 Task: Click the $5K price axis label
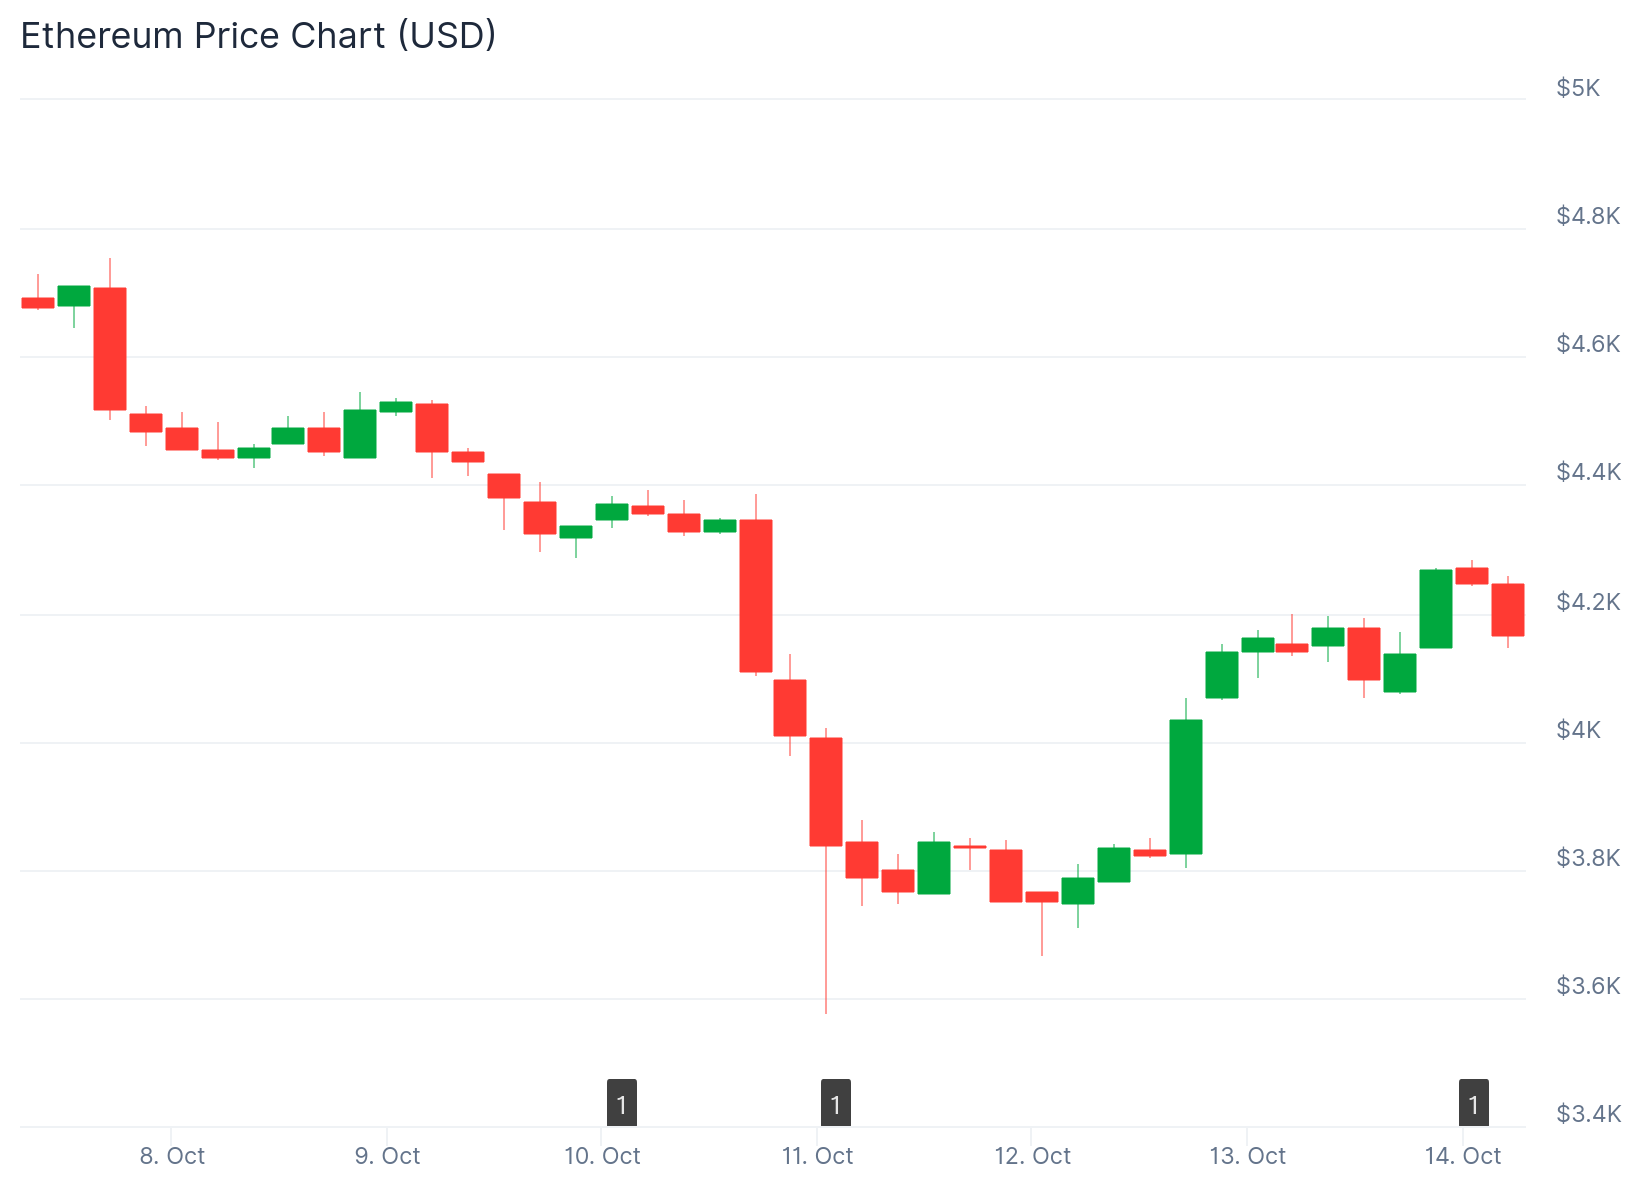coord(1578,88)
